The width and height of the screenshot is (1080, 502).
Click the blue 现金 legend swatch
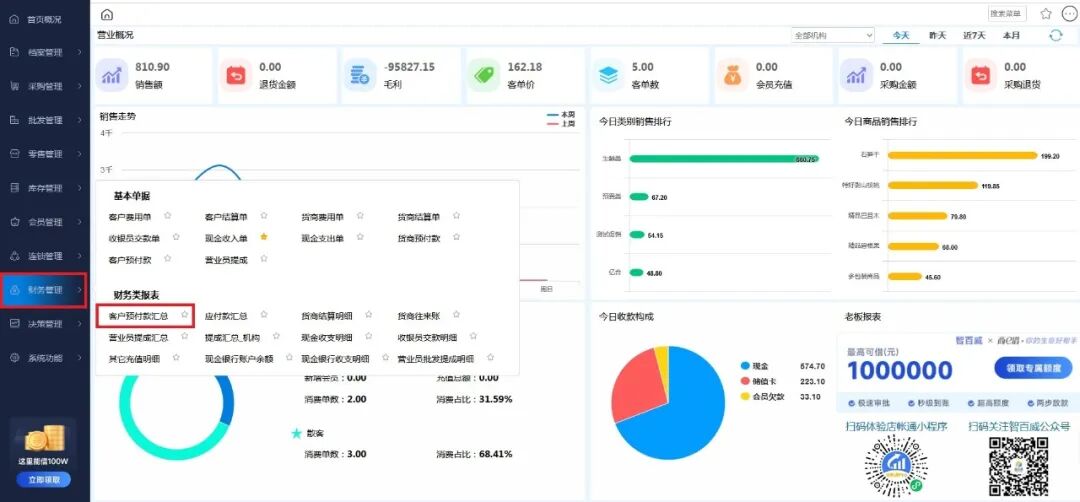pyautogui.click(x=745, y=366)
